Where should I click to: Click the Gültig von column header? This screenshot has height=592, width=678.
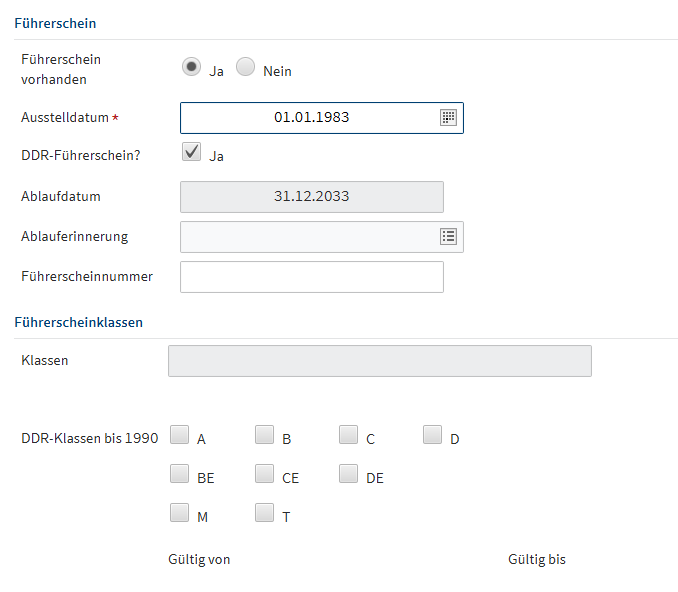(199, 560)
